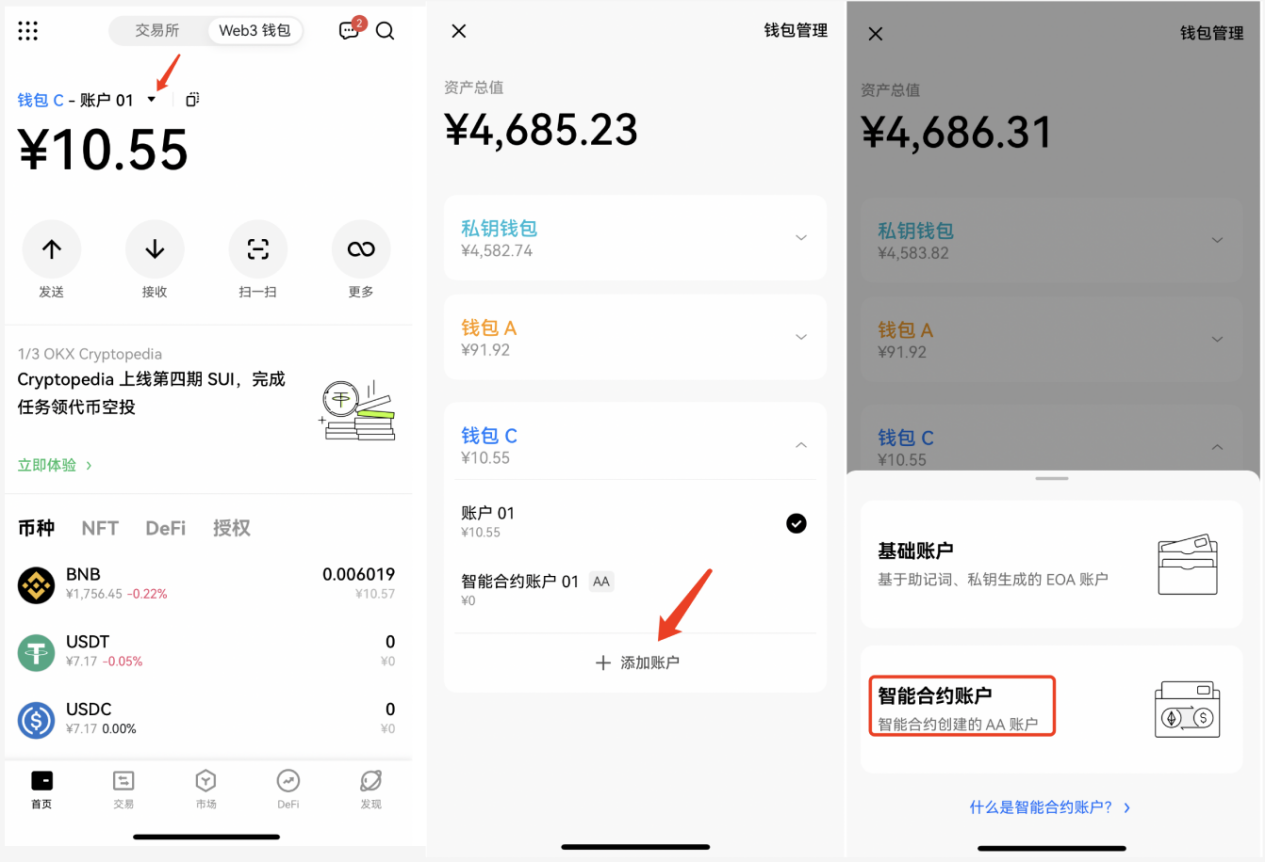The width and height of the screenshot is (1265, 862).
Task: Open the 钱包 C account dropdown arrow
Action: [153, 99]
